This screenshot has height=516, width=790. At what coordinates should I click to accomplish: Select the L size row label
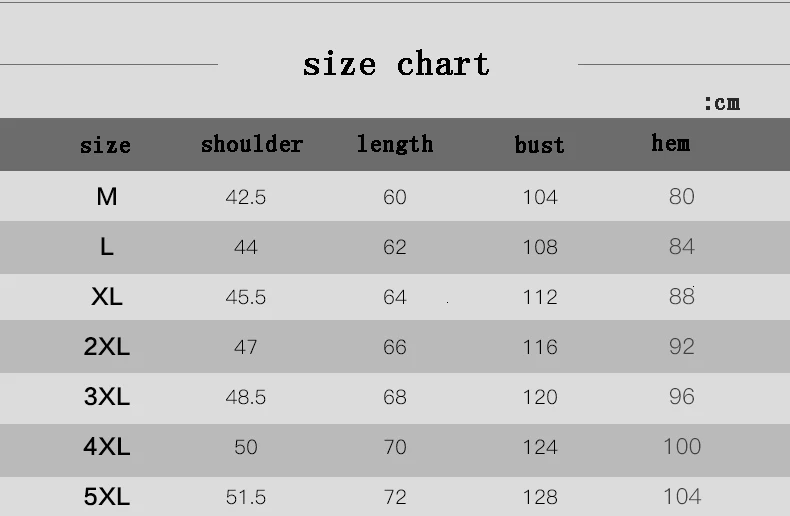click(x=107, y=247)
